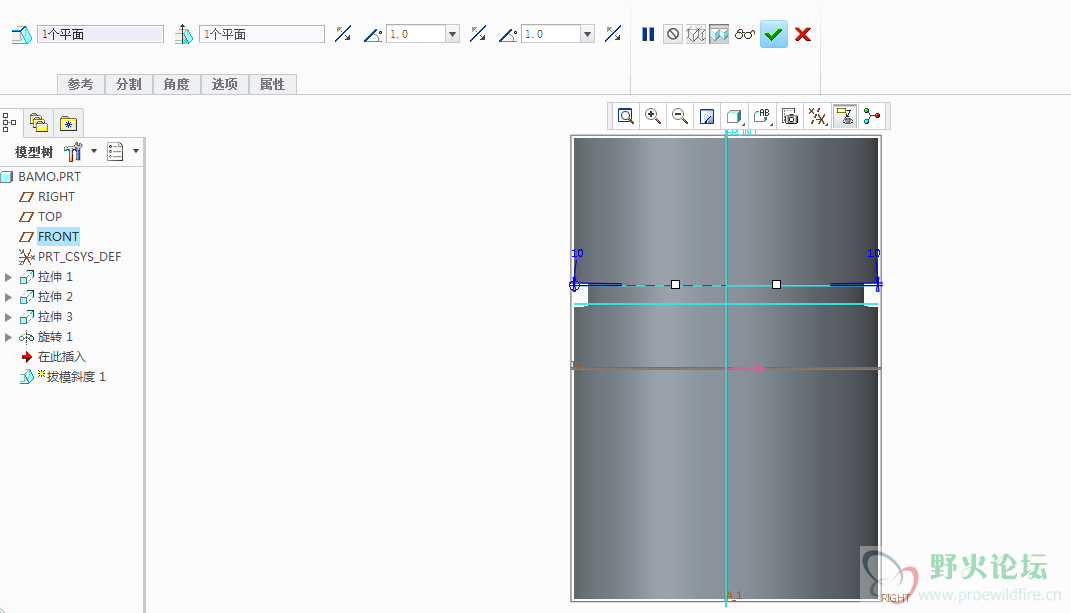Viewport: 1071px width, 613px height.
Task: Click the 在此插入 insert marker
Action: point(61,357)
